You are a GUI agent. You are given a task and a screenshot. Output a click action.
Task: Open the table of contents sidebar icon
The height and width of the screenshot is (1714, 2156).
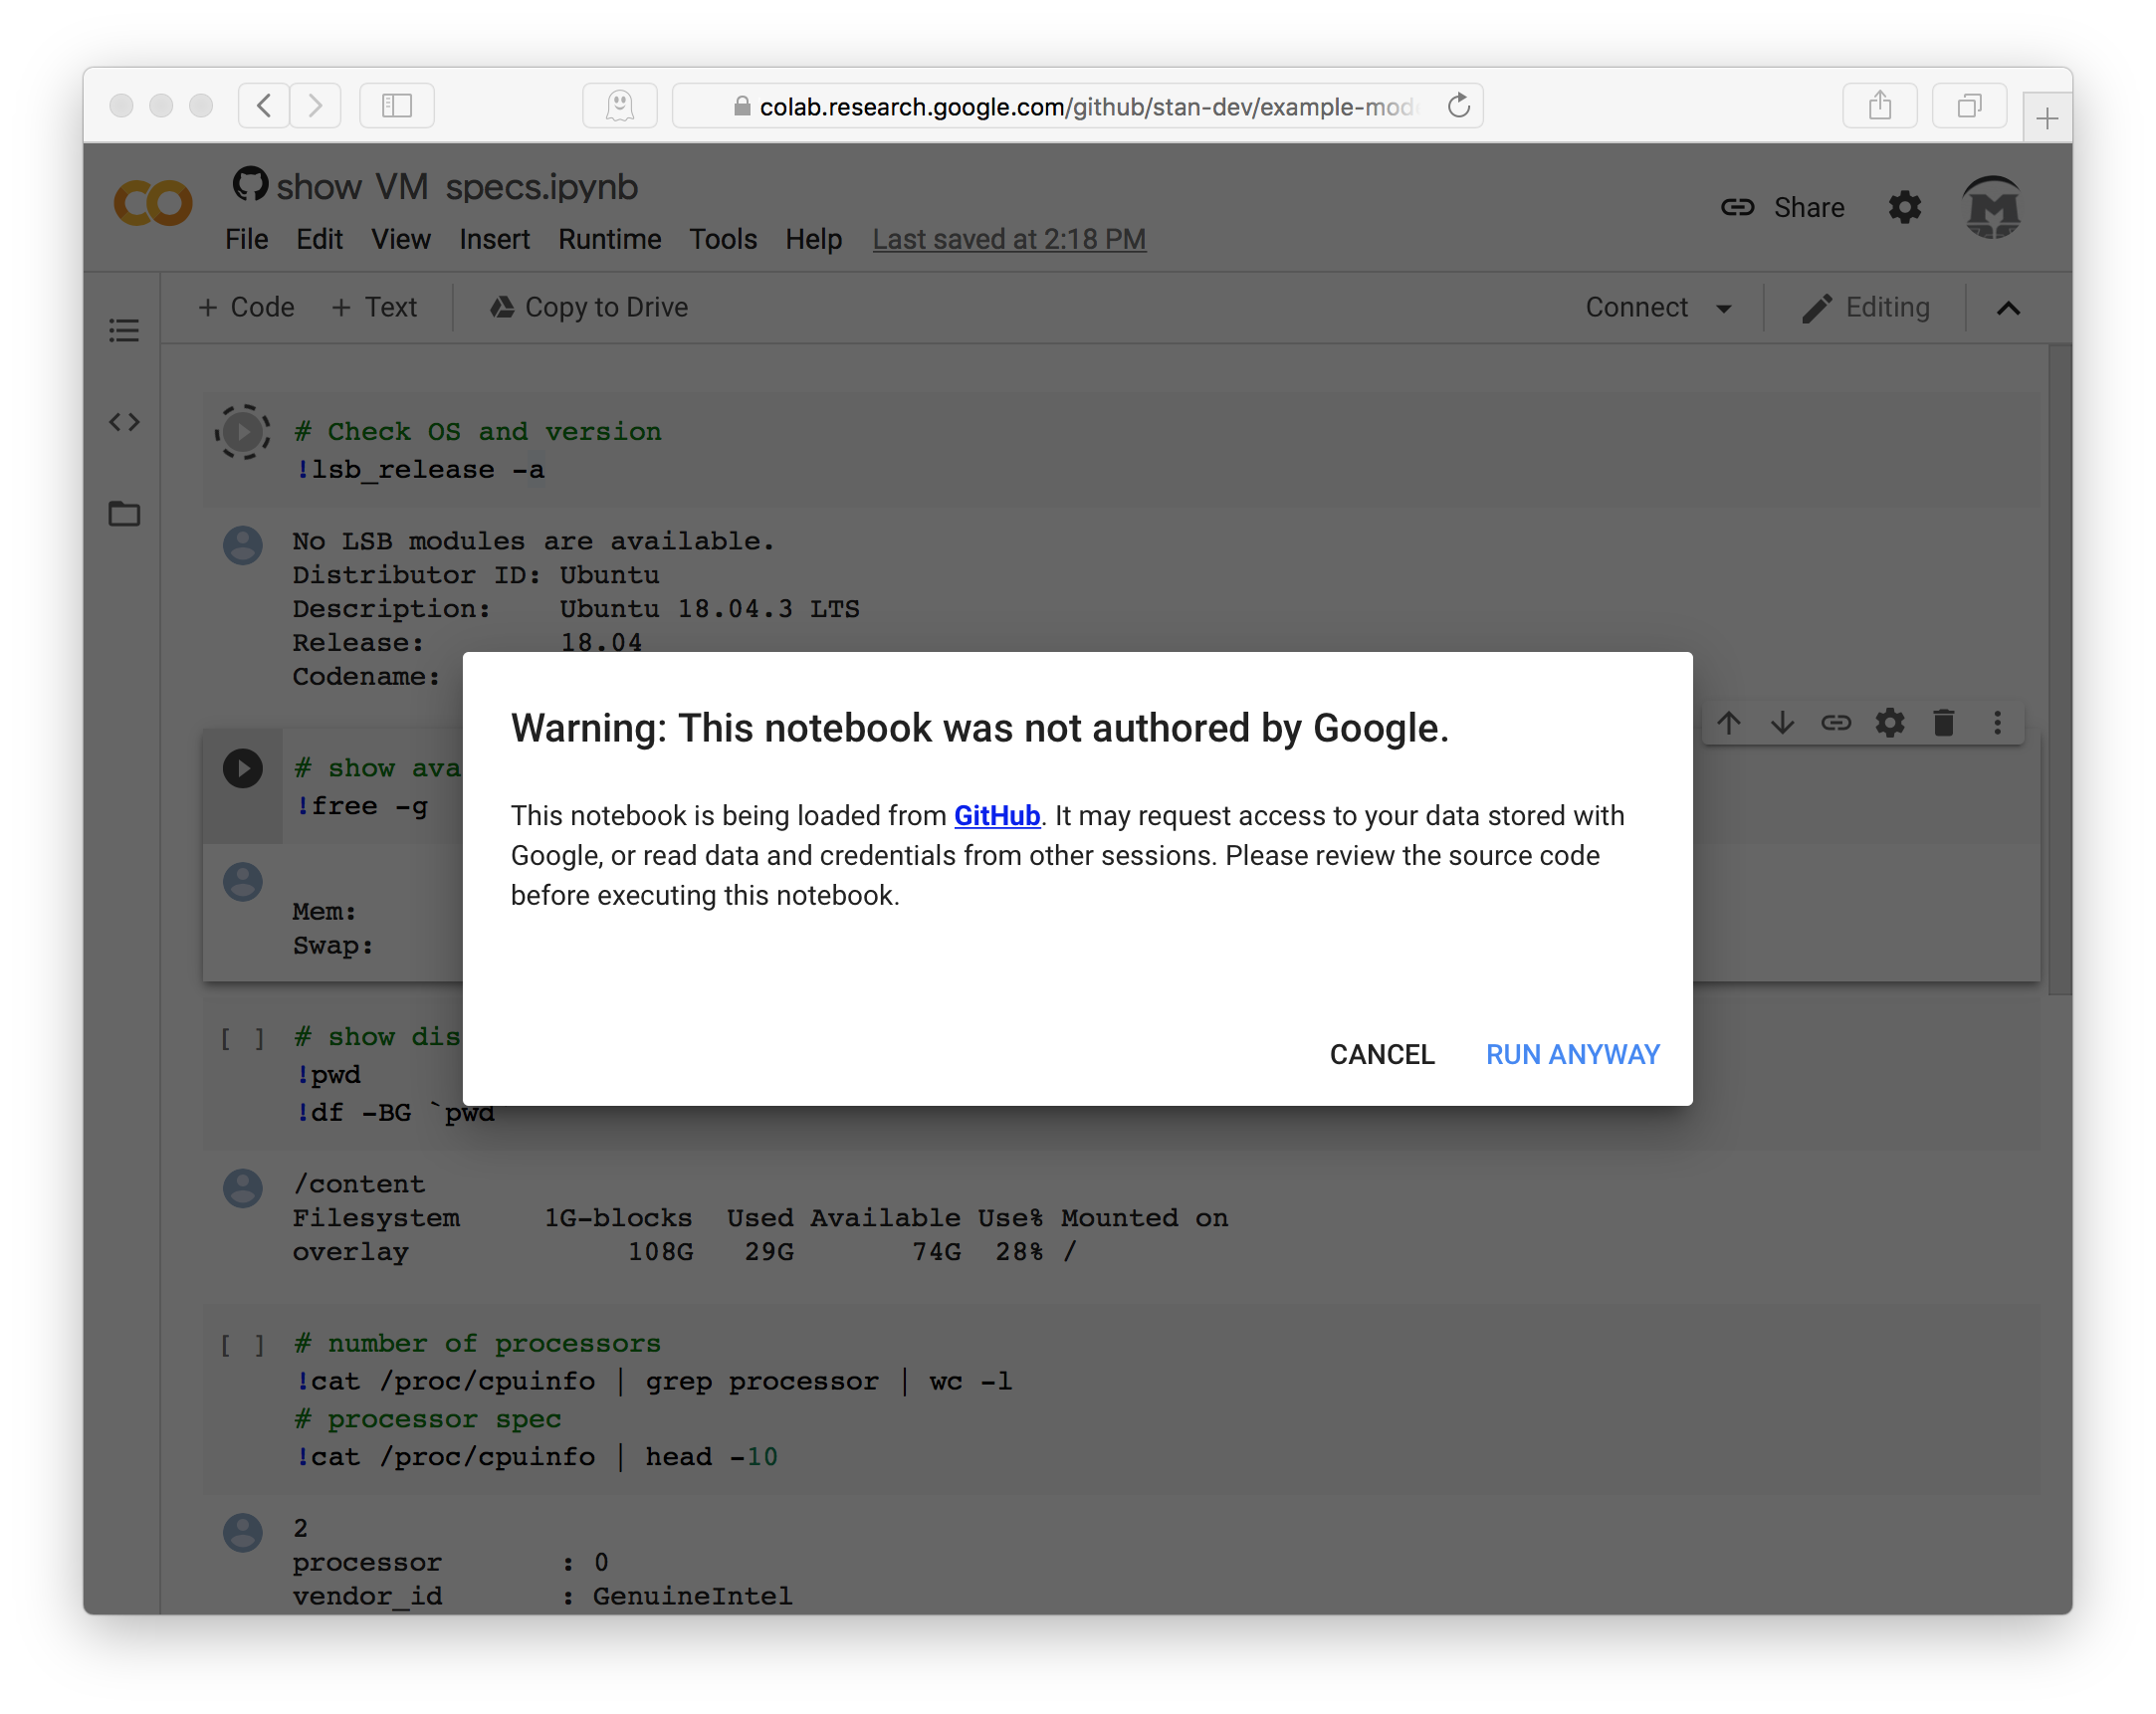(x=124, y=330)
